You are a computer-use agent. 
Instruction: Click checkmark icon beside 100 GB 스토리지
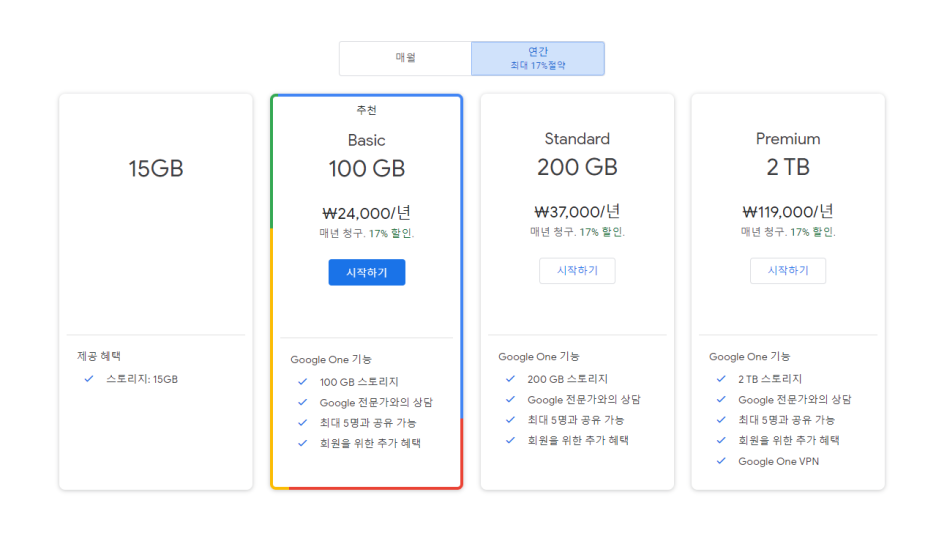coord(302,381)
